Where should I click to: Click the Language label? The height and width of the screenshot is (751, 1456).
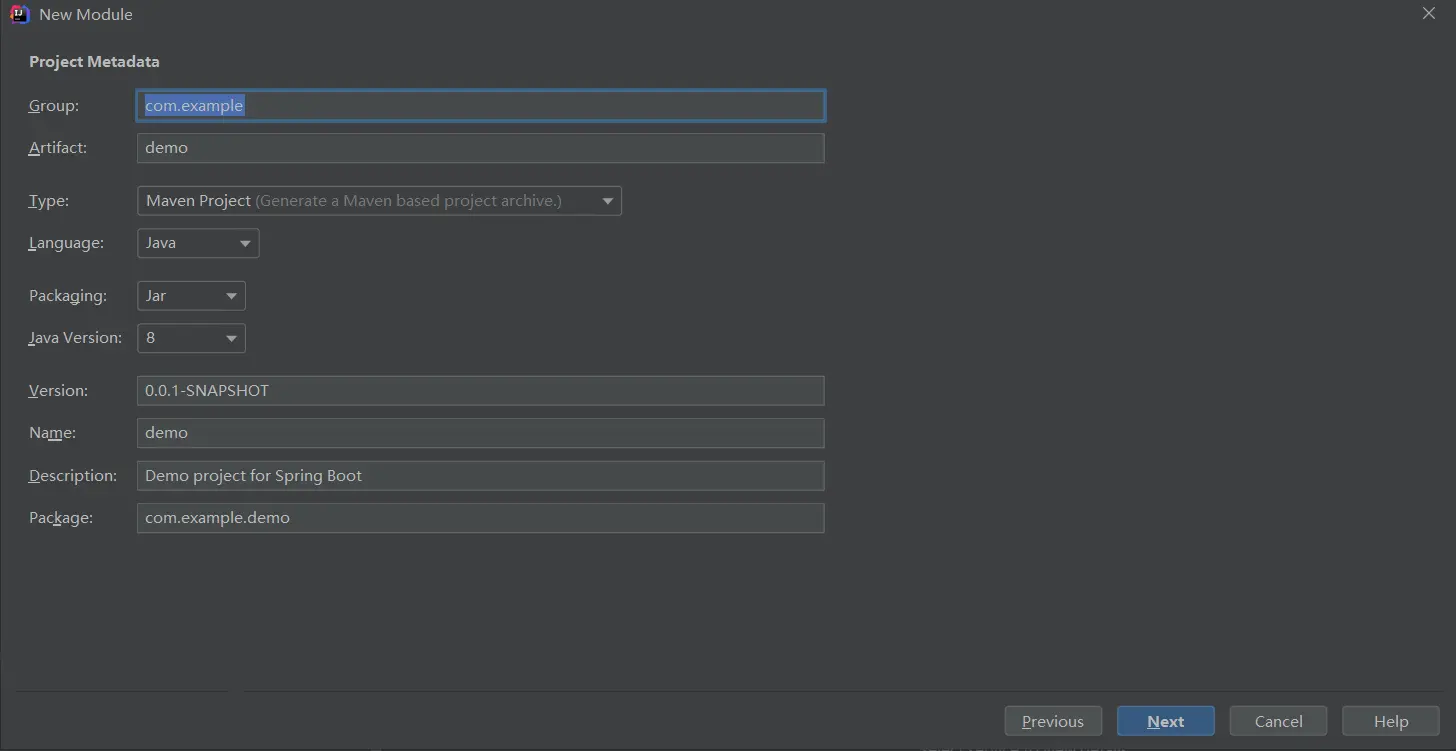(66, 243)
